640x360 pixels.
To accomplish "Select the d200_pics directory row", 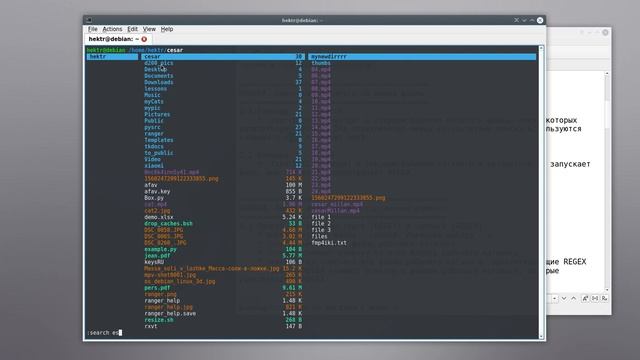I will point(222,63).
